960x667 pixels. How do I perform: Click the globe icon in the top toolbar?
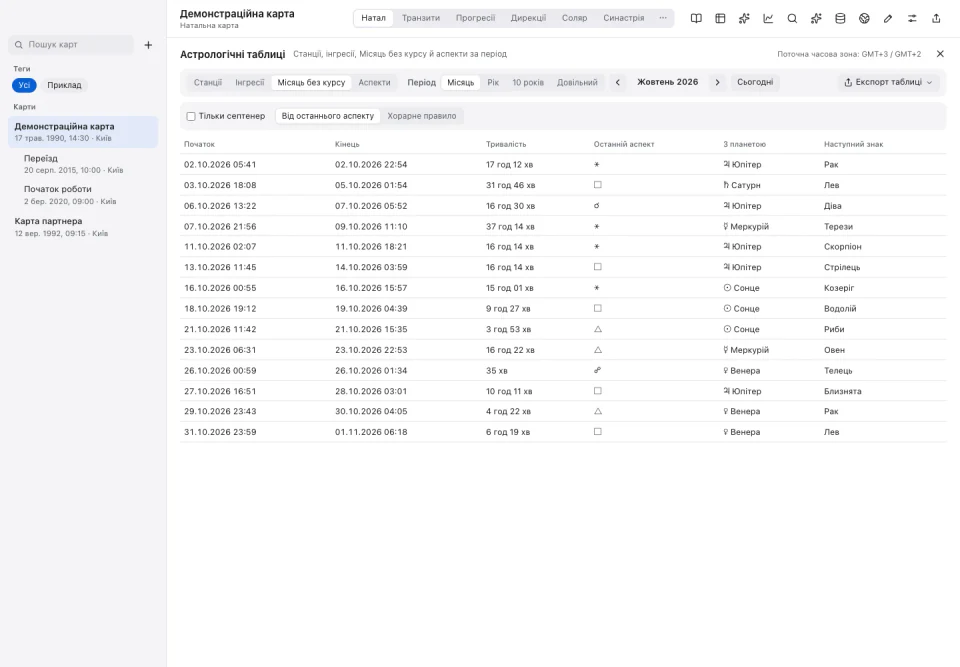pos(864,18)
